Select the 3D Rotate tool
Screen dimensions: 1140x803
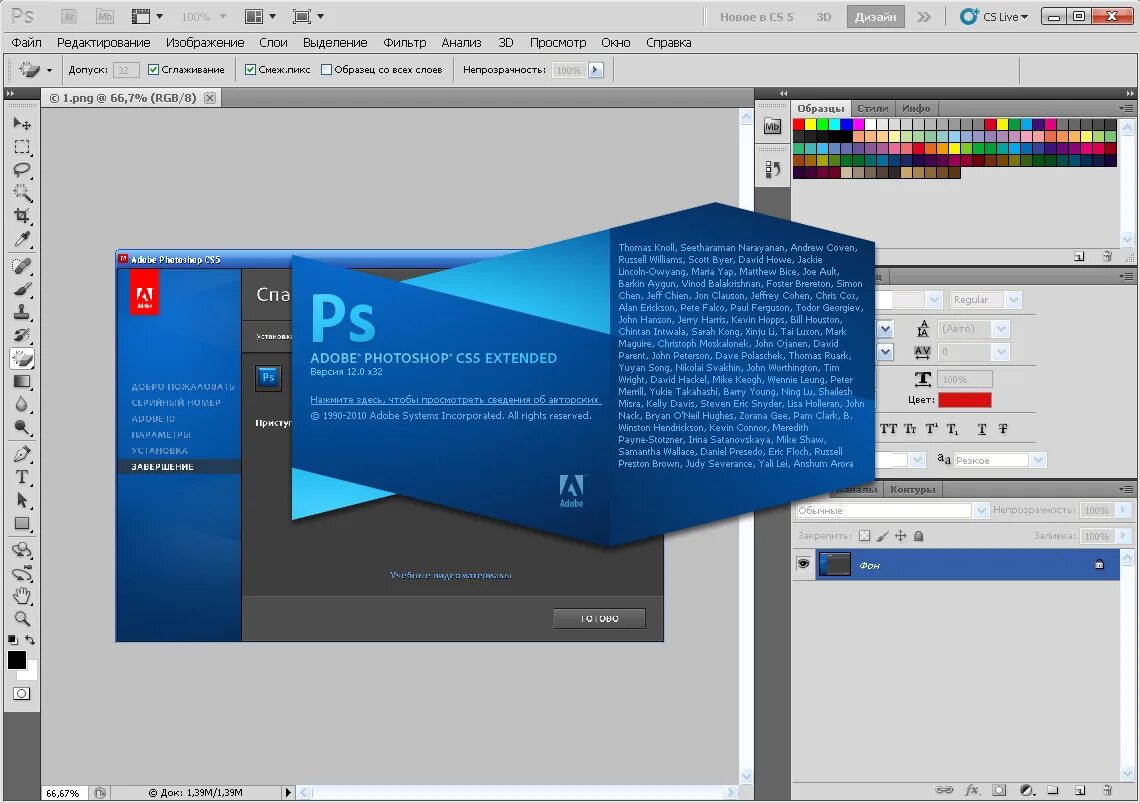[x=22, y=551]
